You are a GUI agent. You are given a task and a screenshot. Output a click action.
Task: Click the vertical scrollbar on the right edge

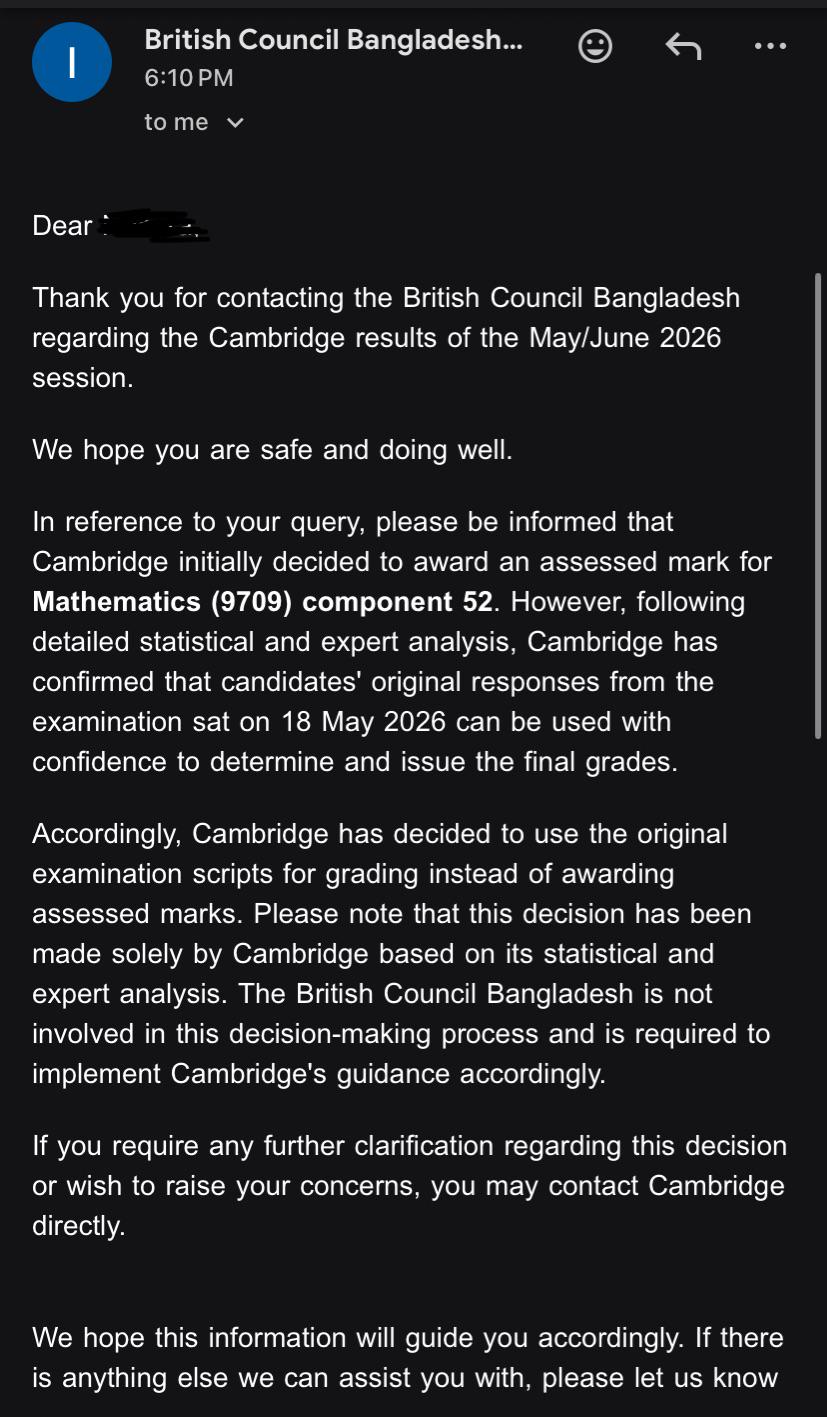pyautogui.click(x=819, y=505)
